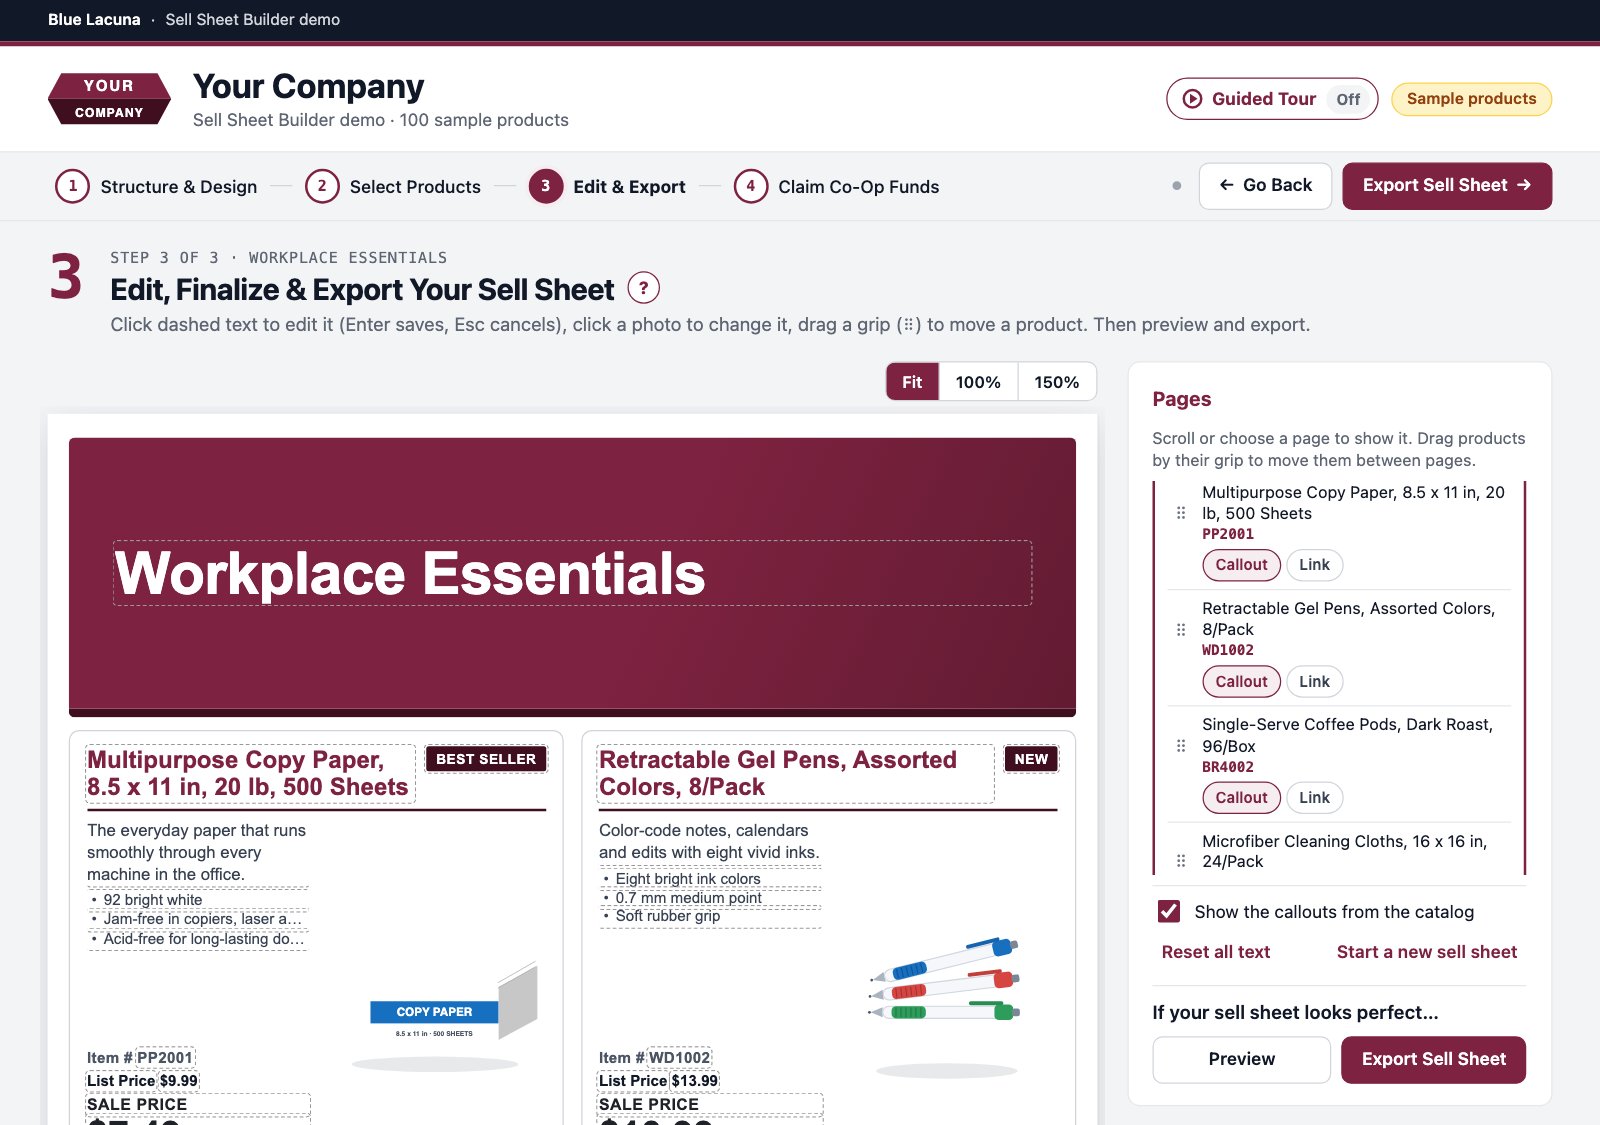Click the Go Back button
Image resolution: width=1600 pixels, height=1125 pixels.
(1265, 186)
